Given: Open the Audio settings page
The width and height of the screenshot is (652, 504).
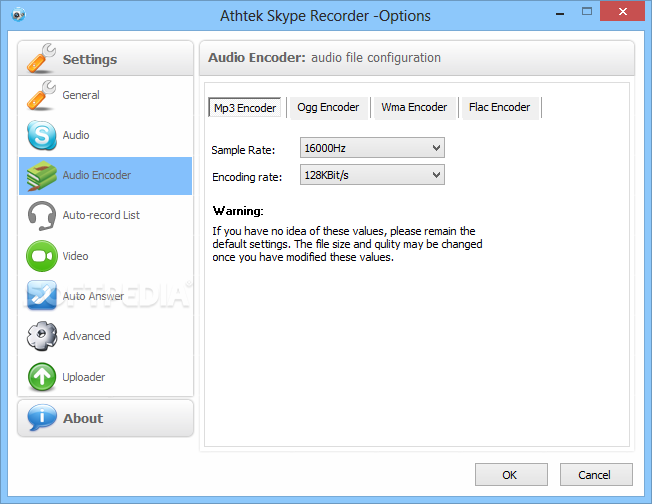Looking at the screenshot, I should tap(105, 135).
